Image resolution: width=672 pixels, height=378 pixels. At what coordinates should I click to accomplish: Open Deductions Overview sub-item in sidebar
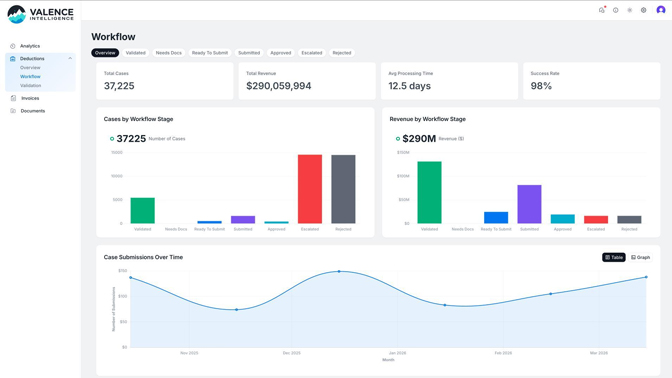pos(30,68)
